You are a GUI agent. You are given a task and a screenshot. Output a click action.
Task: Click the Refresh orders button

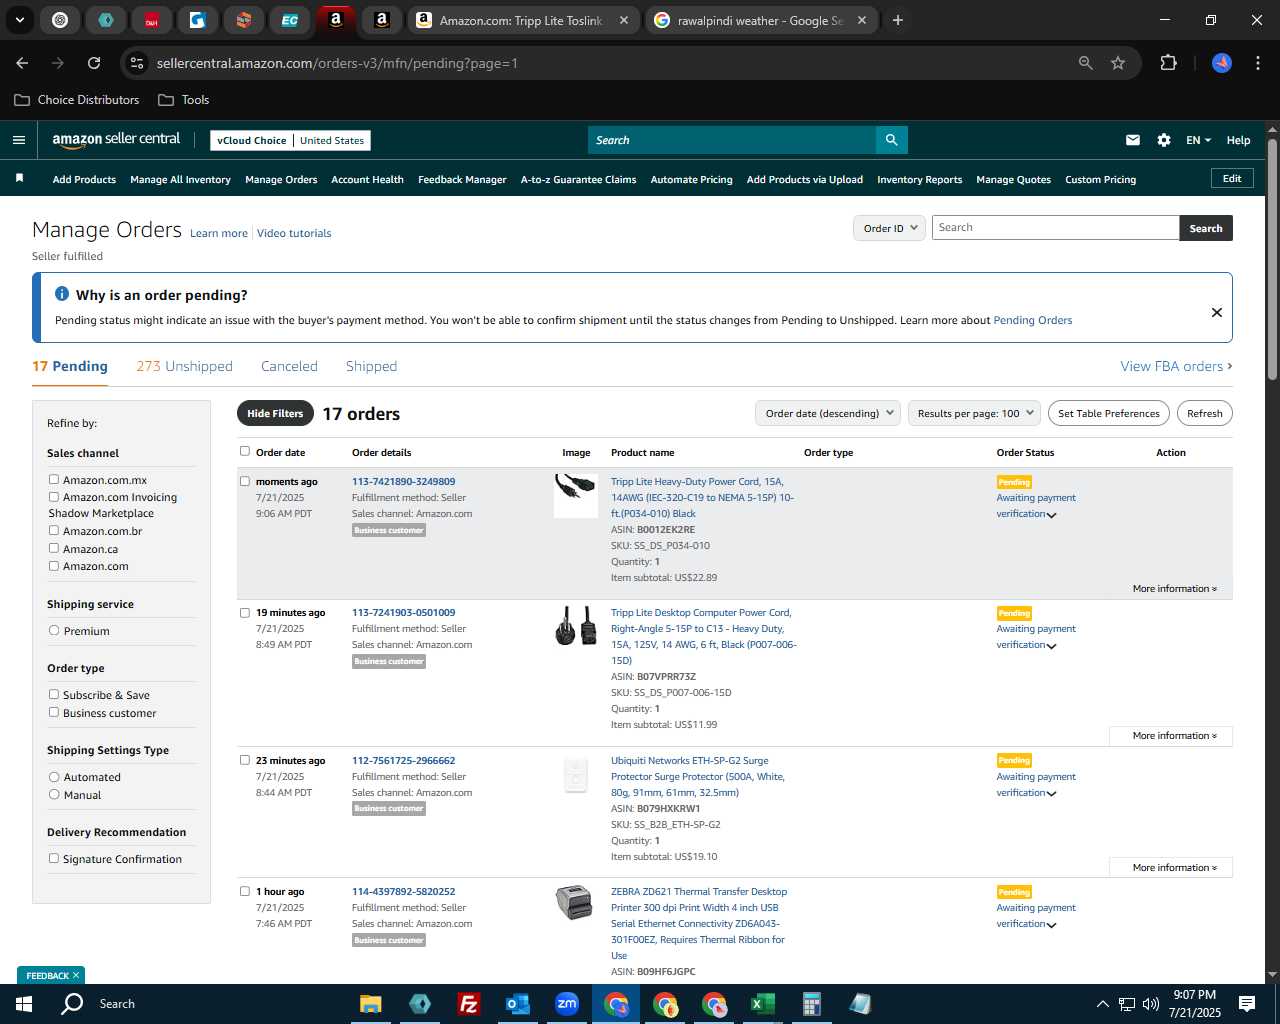(x=1204, y=413)
